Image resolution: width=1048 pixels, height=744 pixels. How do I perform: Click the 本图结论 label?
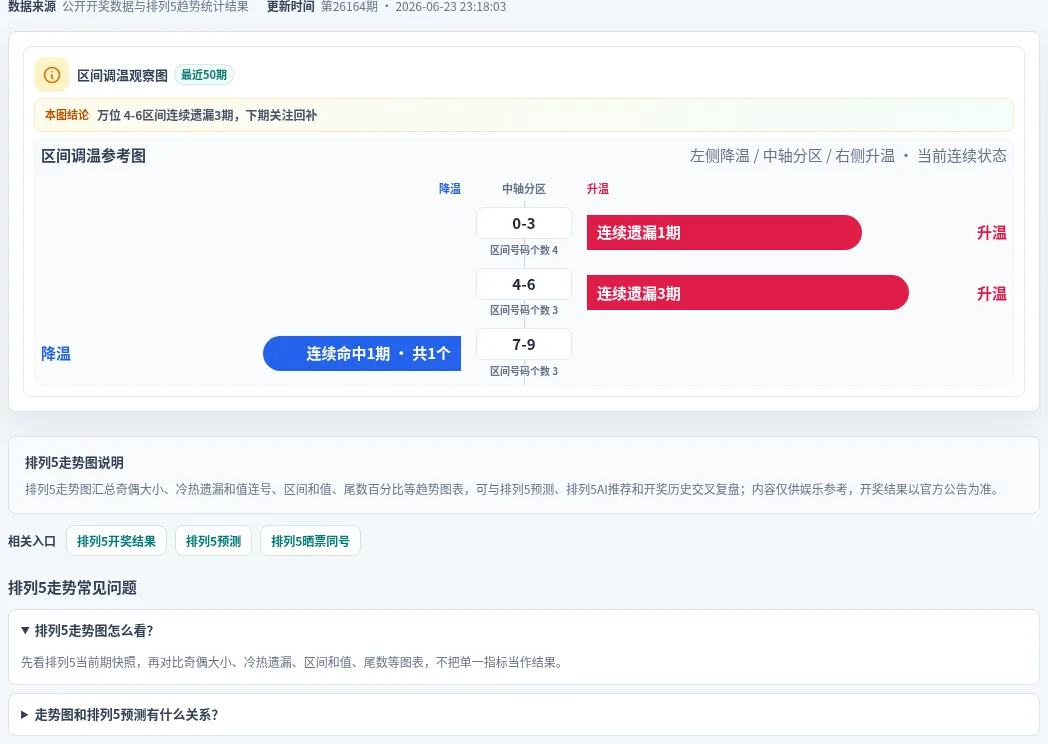click(x=66, y=115)
